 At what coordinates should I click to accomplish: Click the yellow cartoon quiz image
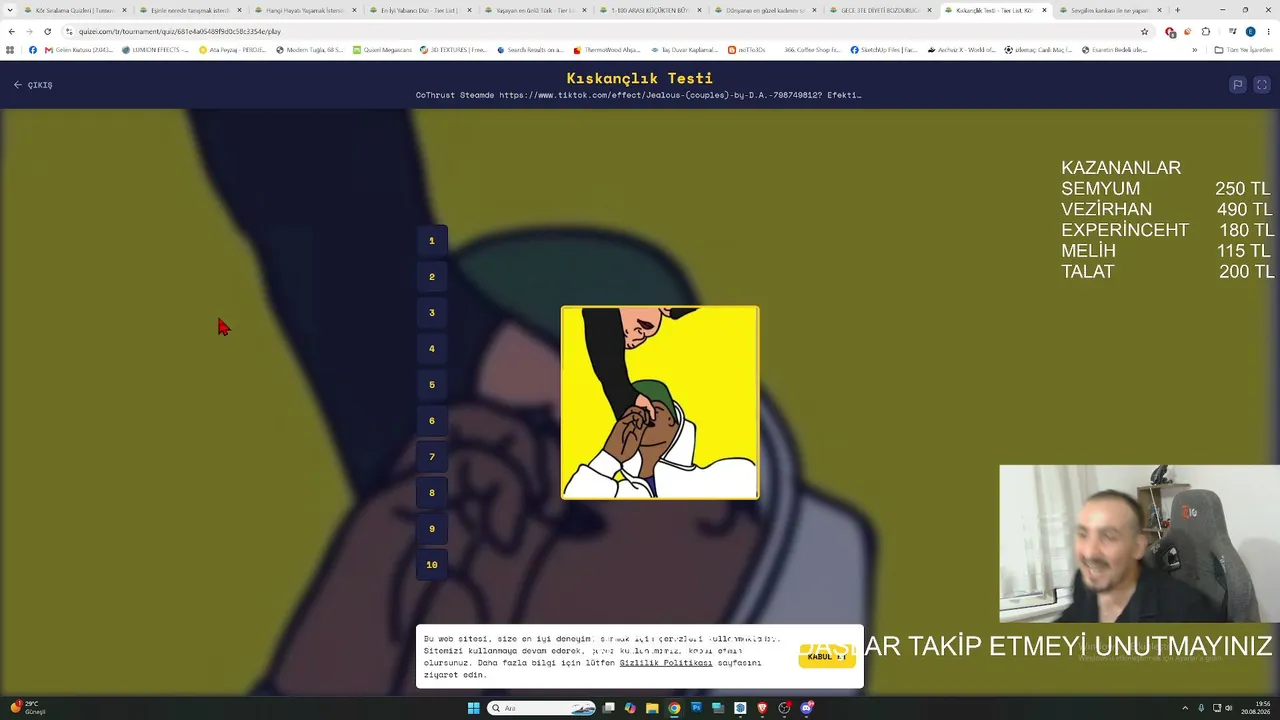(x=660, y=402)
